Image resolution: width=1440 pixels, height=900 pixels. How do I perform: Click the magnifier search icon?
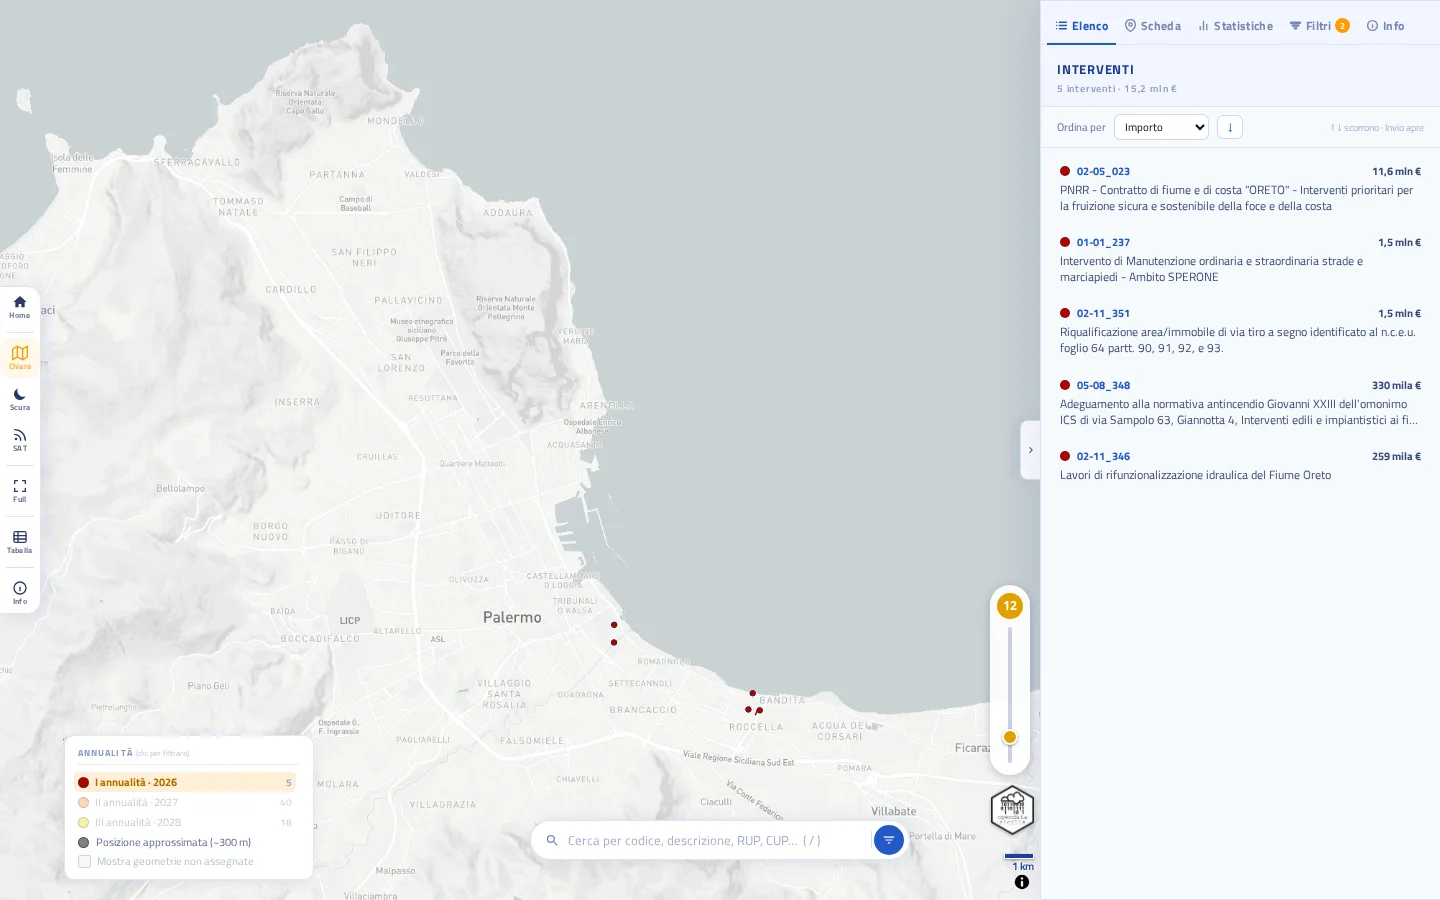pos(552,841)
